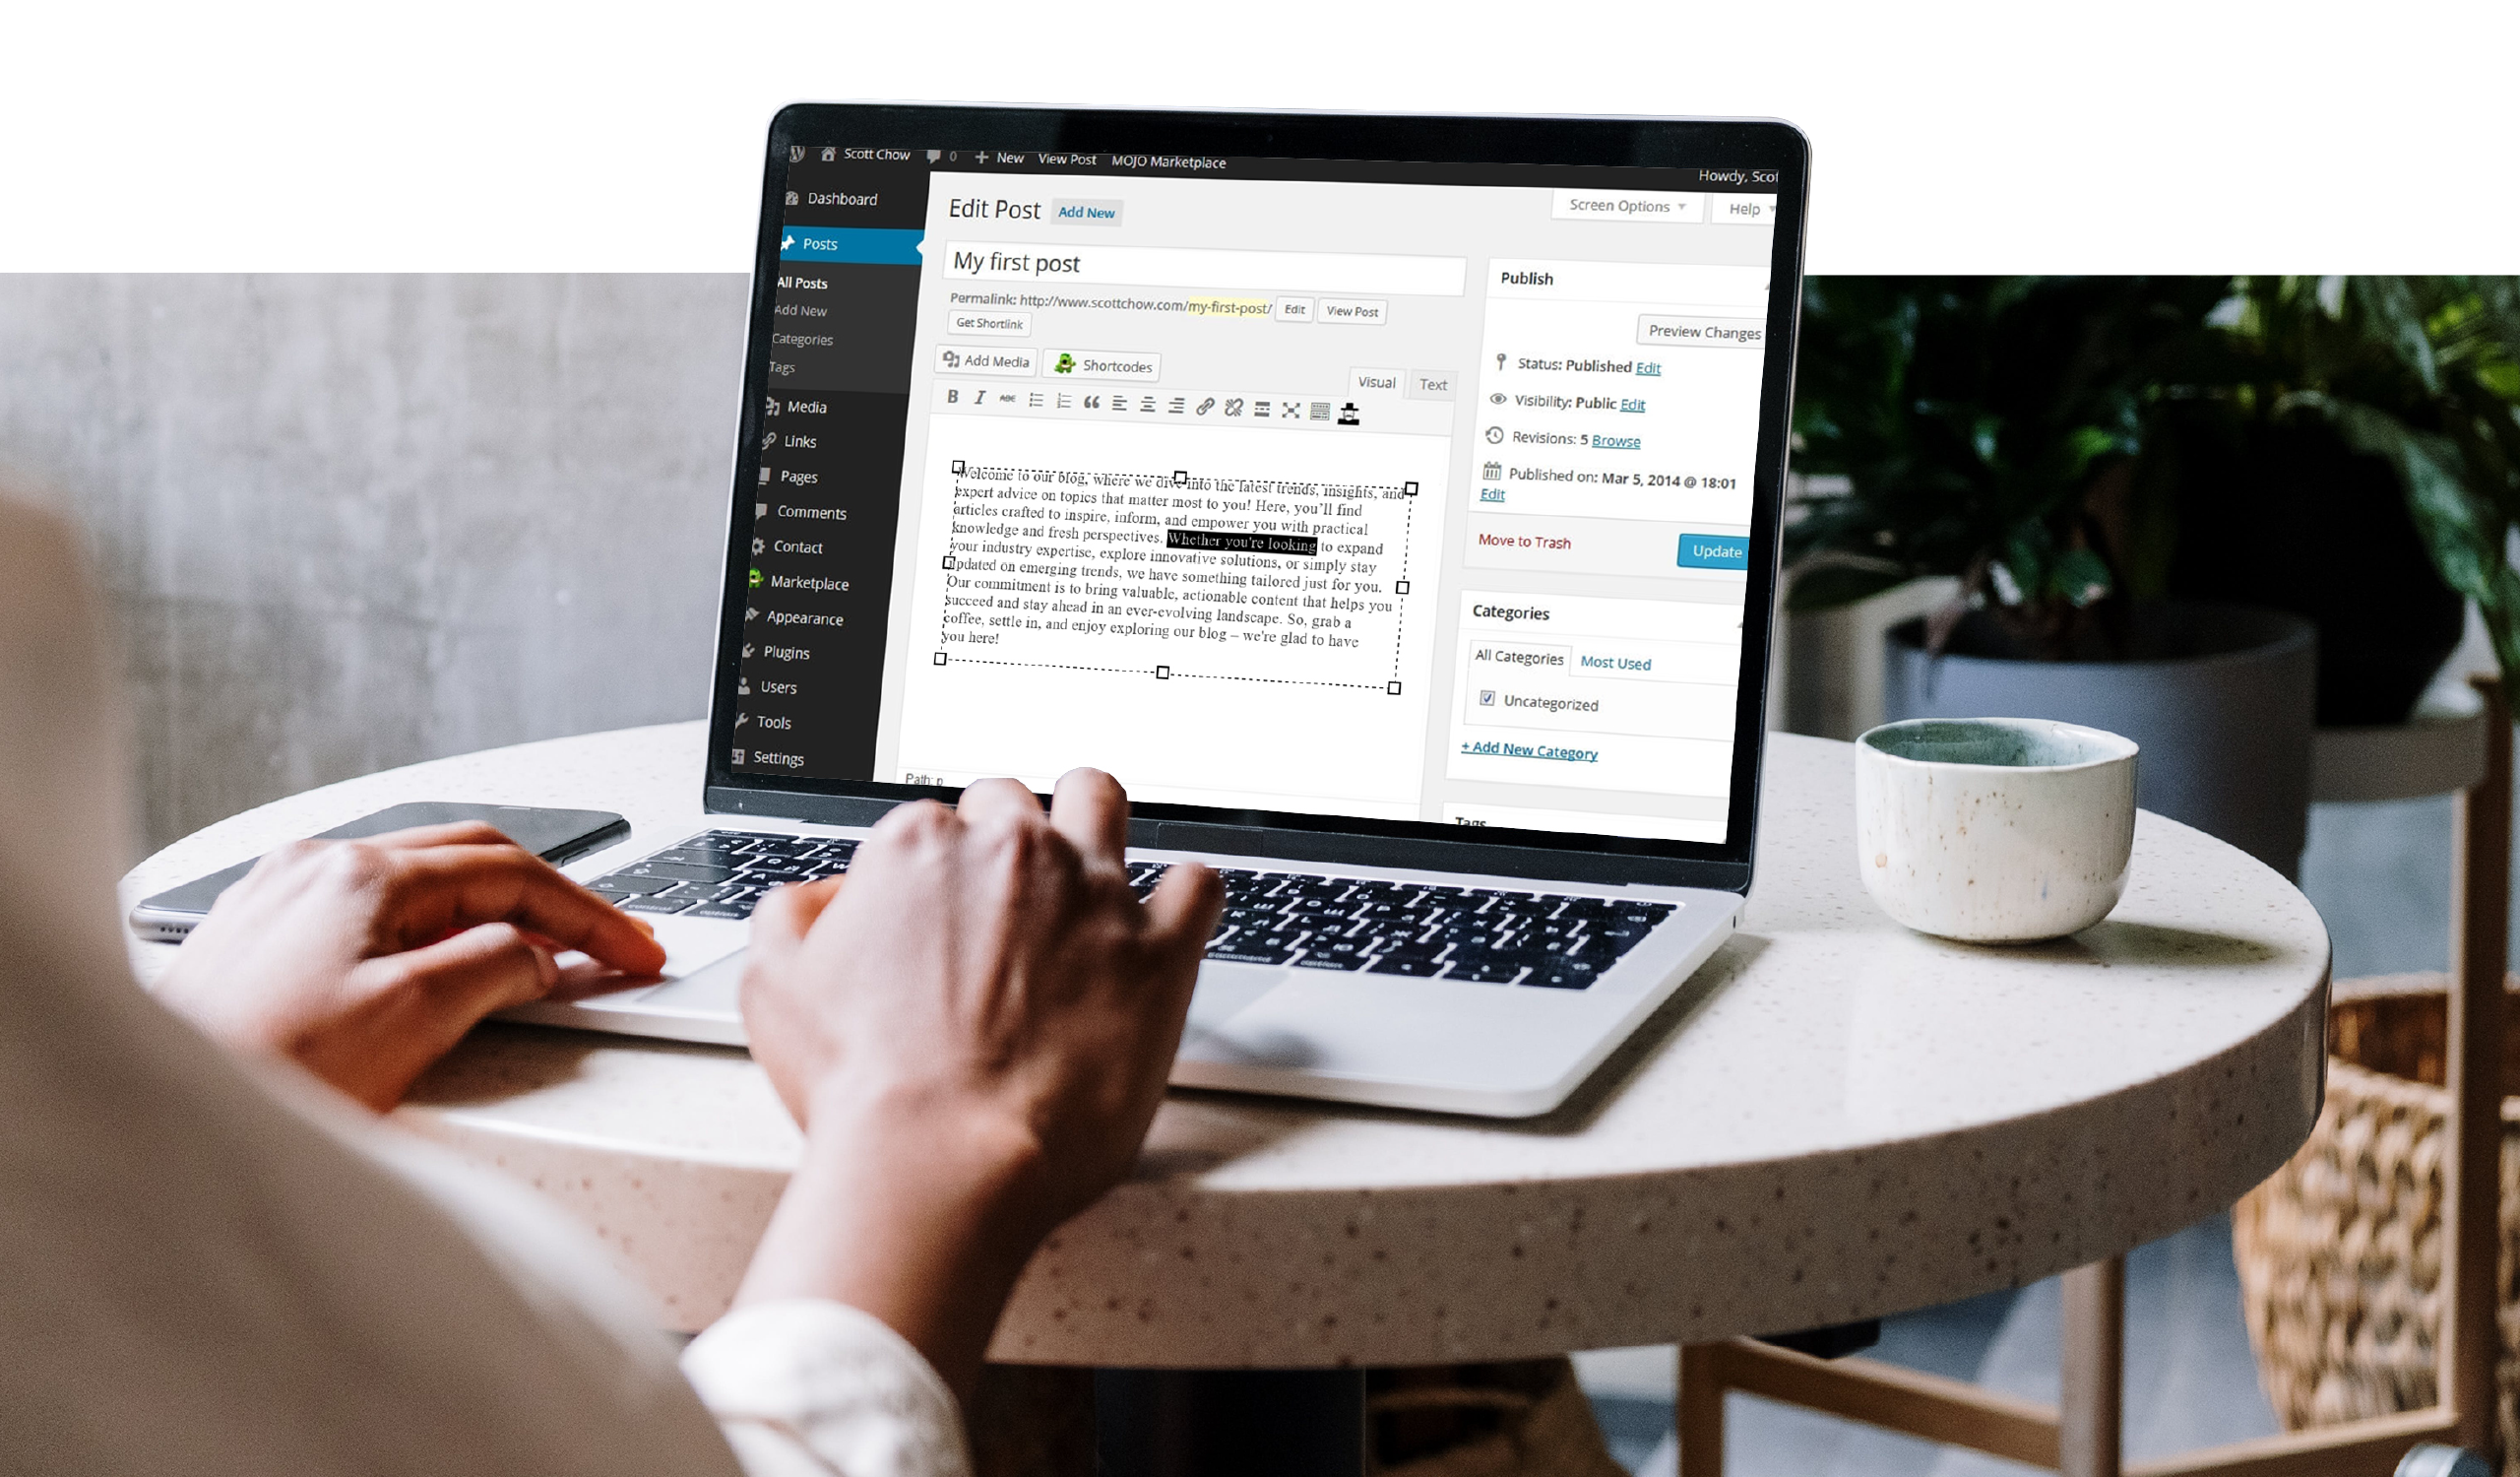
Task: Click the Align Left icon
Action: click(1121, 410)
